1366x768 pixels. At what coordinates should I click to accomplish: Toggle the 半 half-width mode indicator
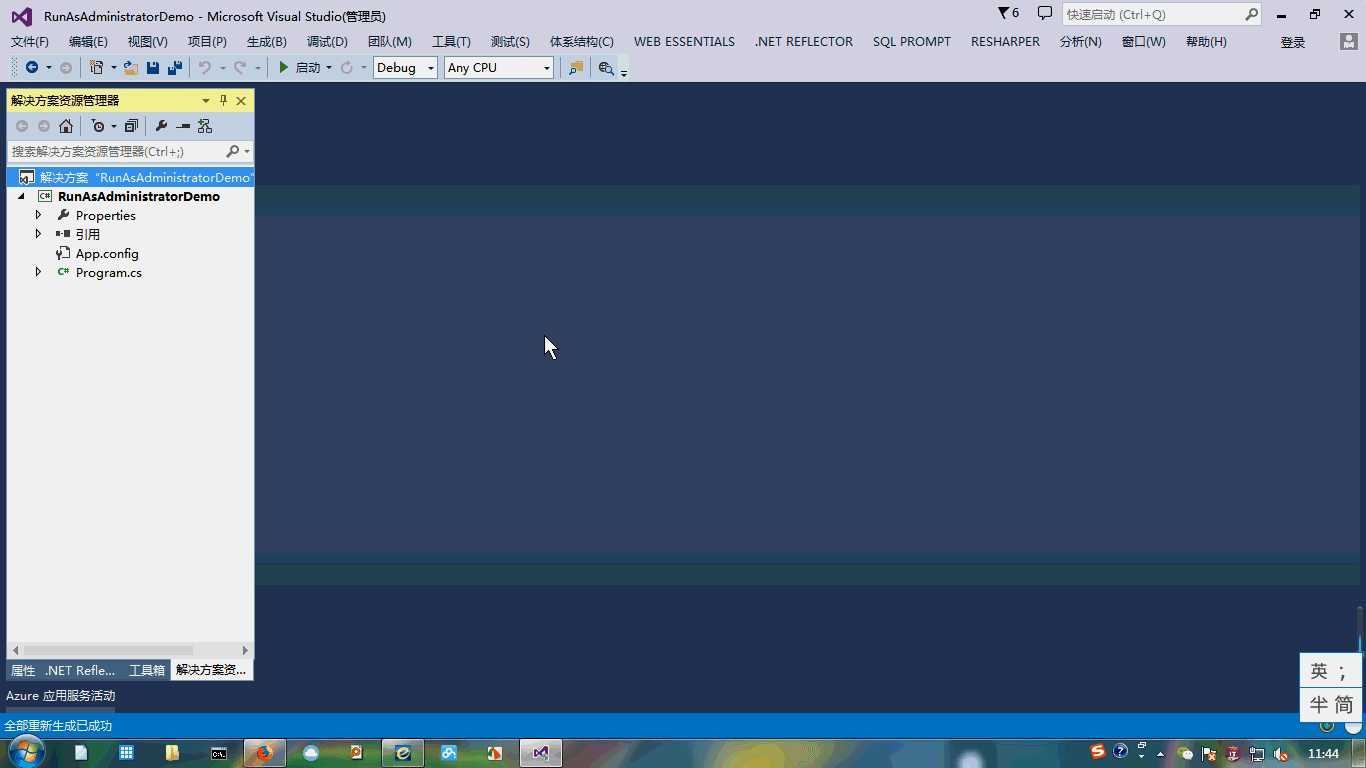point(1319,704)
